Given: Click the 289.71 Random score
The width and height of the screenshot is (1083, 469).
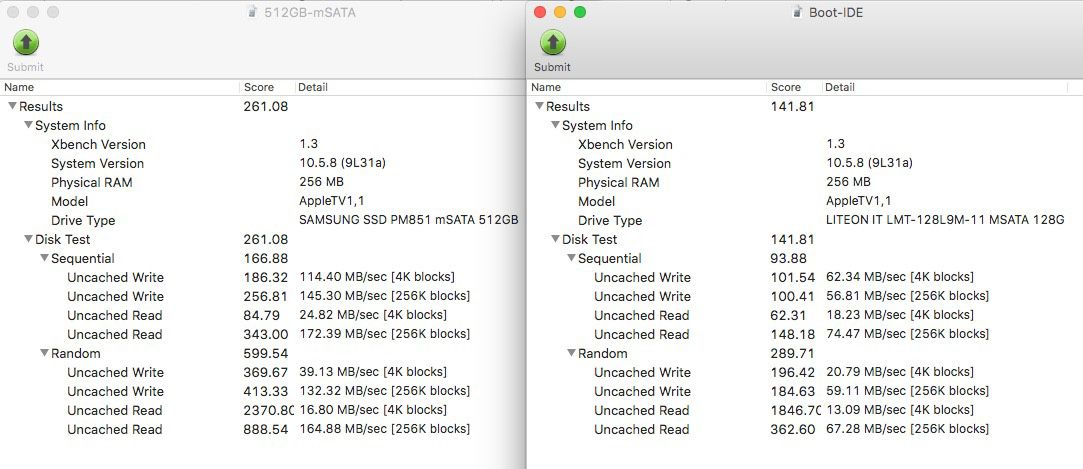Looking at the screenshot, I should tap(792, 353).
